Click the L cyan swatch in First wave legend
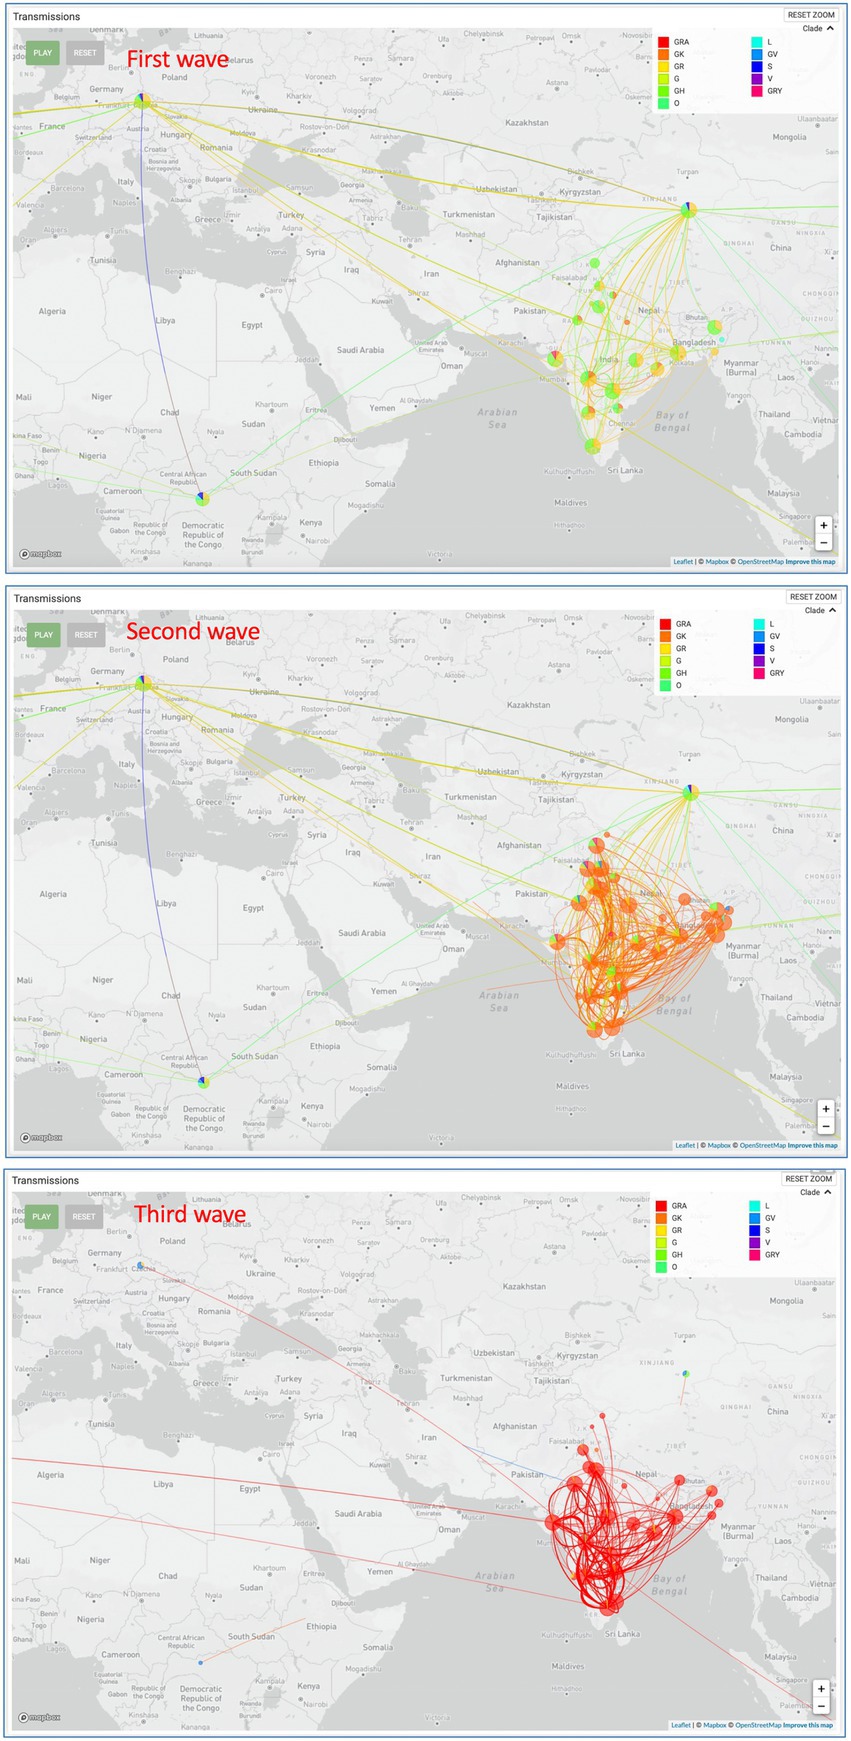851x1741 pixels. pyautogui.click(x=757, y=42)
